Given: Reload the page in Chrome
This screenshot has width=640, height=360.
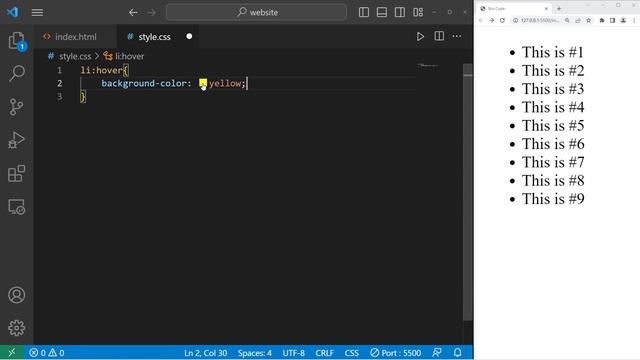Looking at the screenshot, I should tap(502, 20).
